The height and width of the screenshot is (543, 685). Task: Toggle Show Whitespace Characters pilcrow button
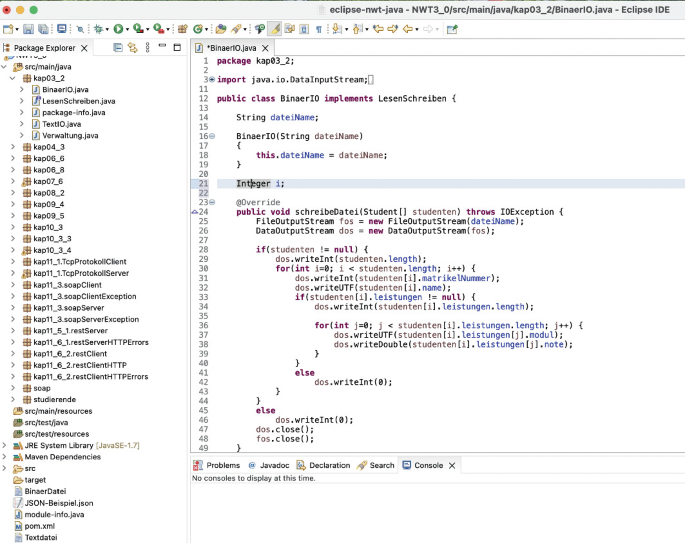pyautogui.click(x=318, y=29)
